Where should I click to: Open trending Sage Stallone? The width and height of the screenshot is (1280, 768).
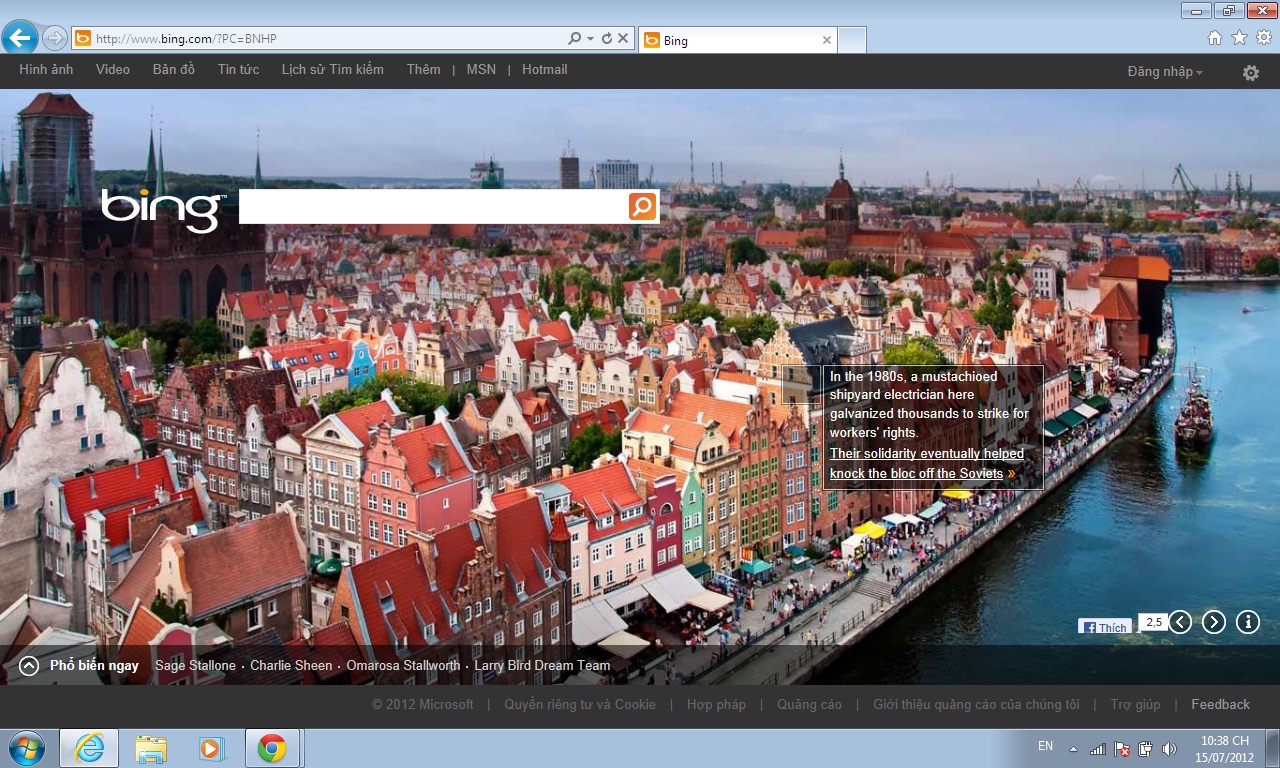pyautogui.click(x=195, y=666)
